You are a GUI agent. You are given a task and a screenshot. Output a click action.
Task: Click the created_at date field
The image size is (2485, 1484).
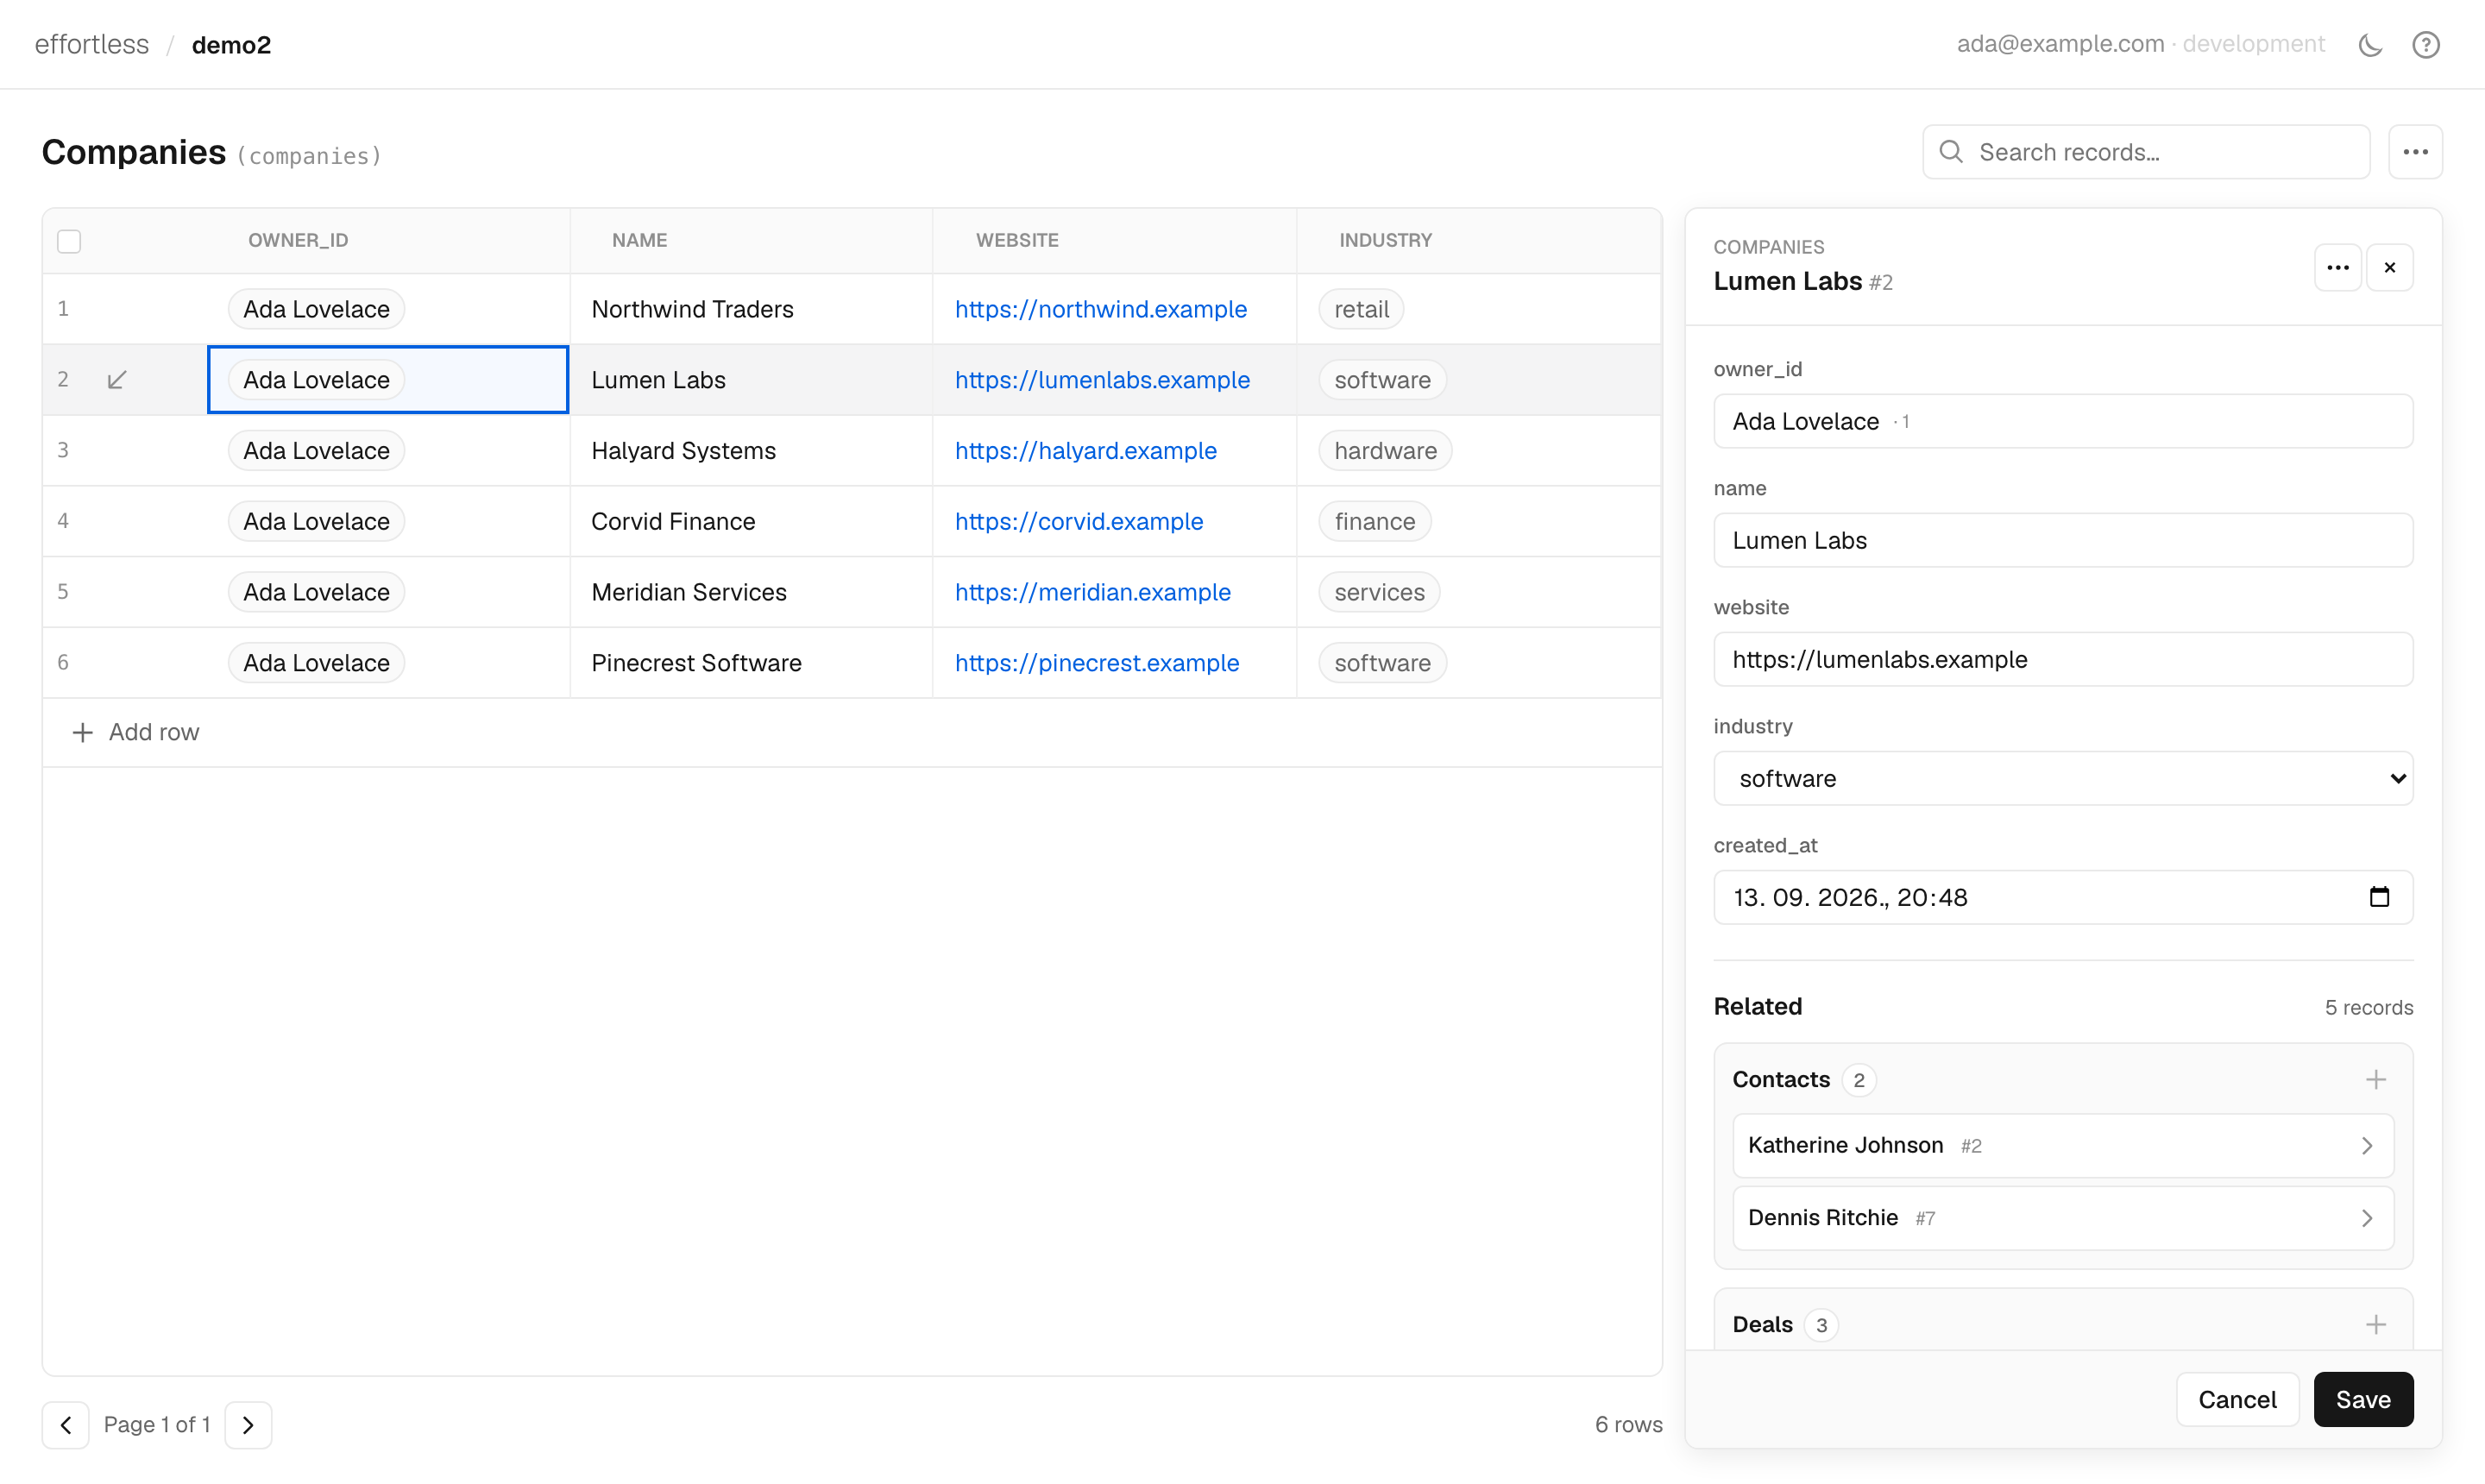(2062, 897)
